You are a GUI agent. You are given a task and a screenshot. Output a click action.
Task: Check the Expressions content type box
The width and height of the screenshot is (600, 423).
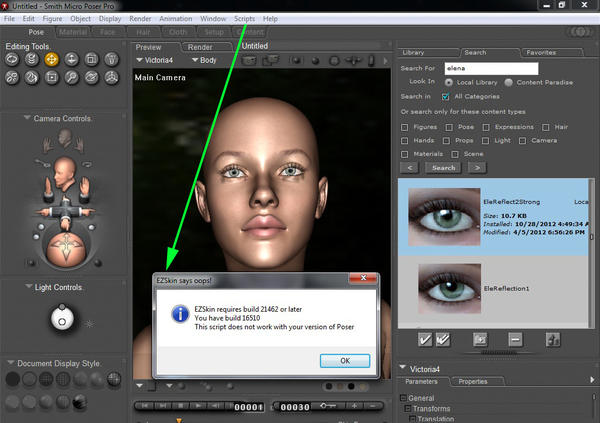coord(486,127)
